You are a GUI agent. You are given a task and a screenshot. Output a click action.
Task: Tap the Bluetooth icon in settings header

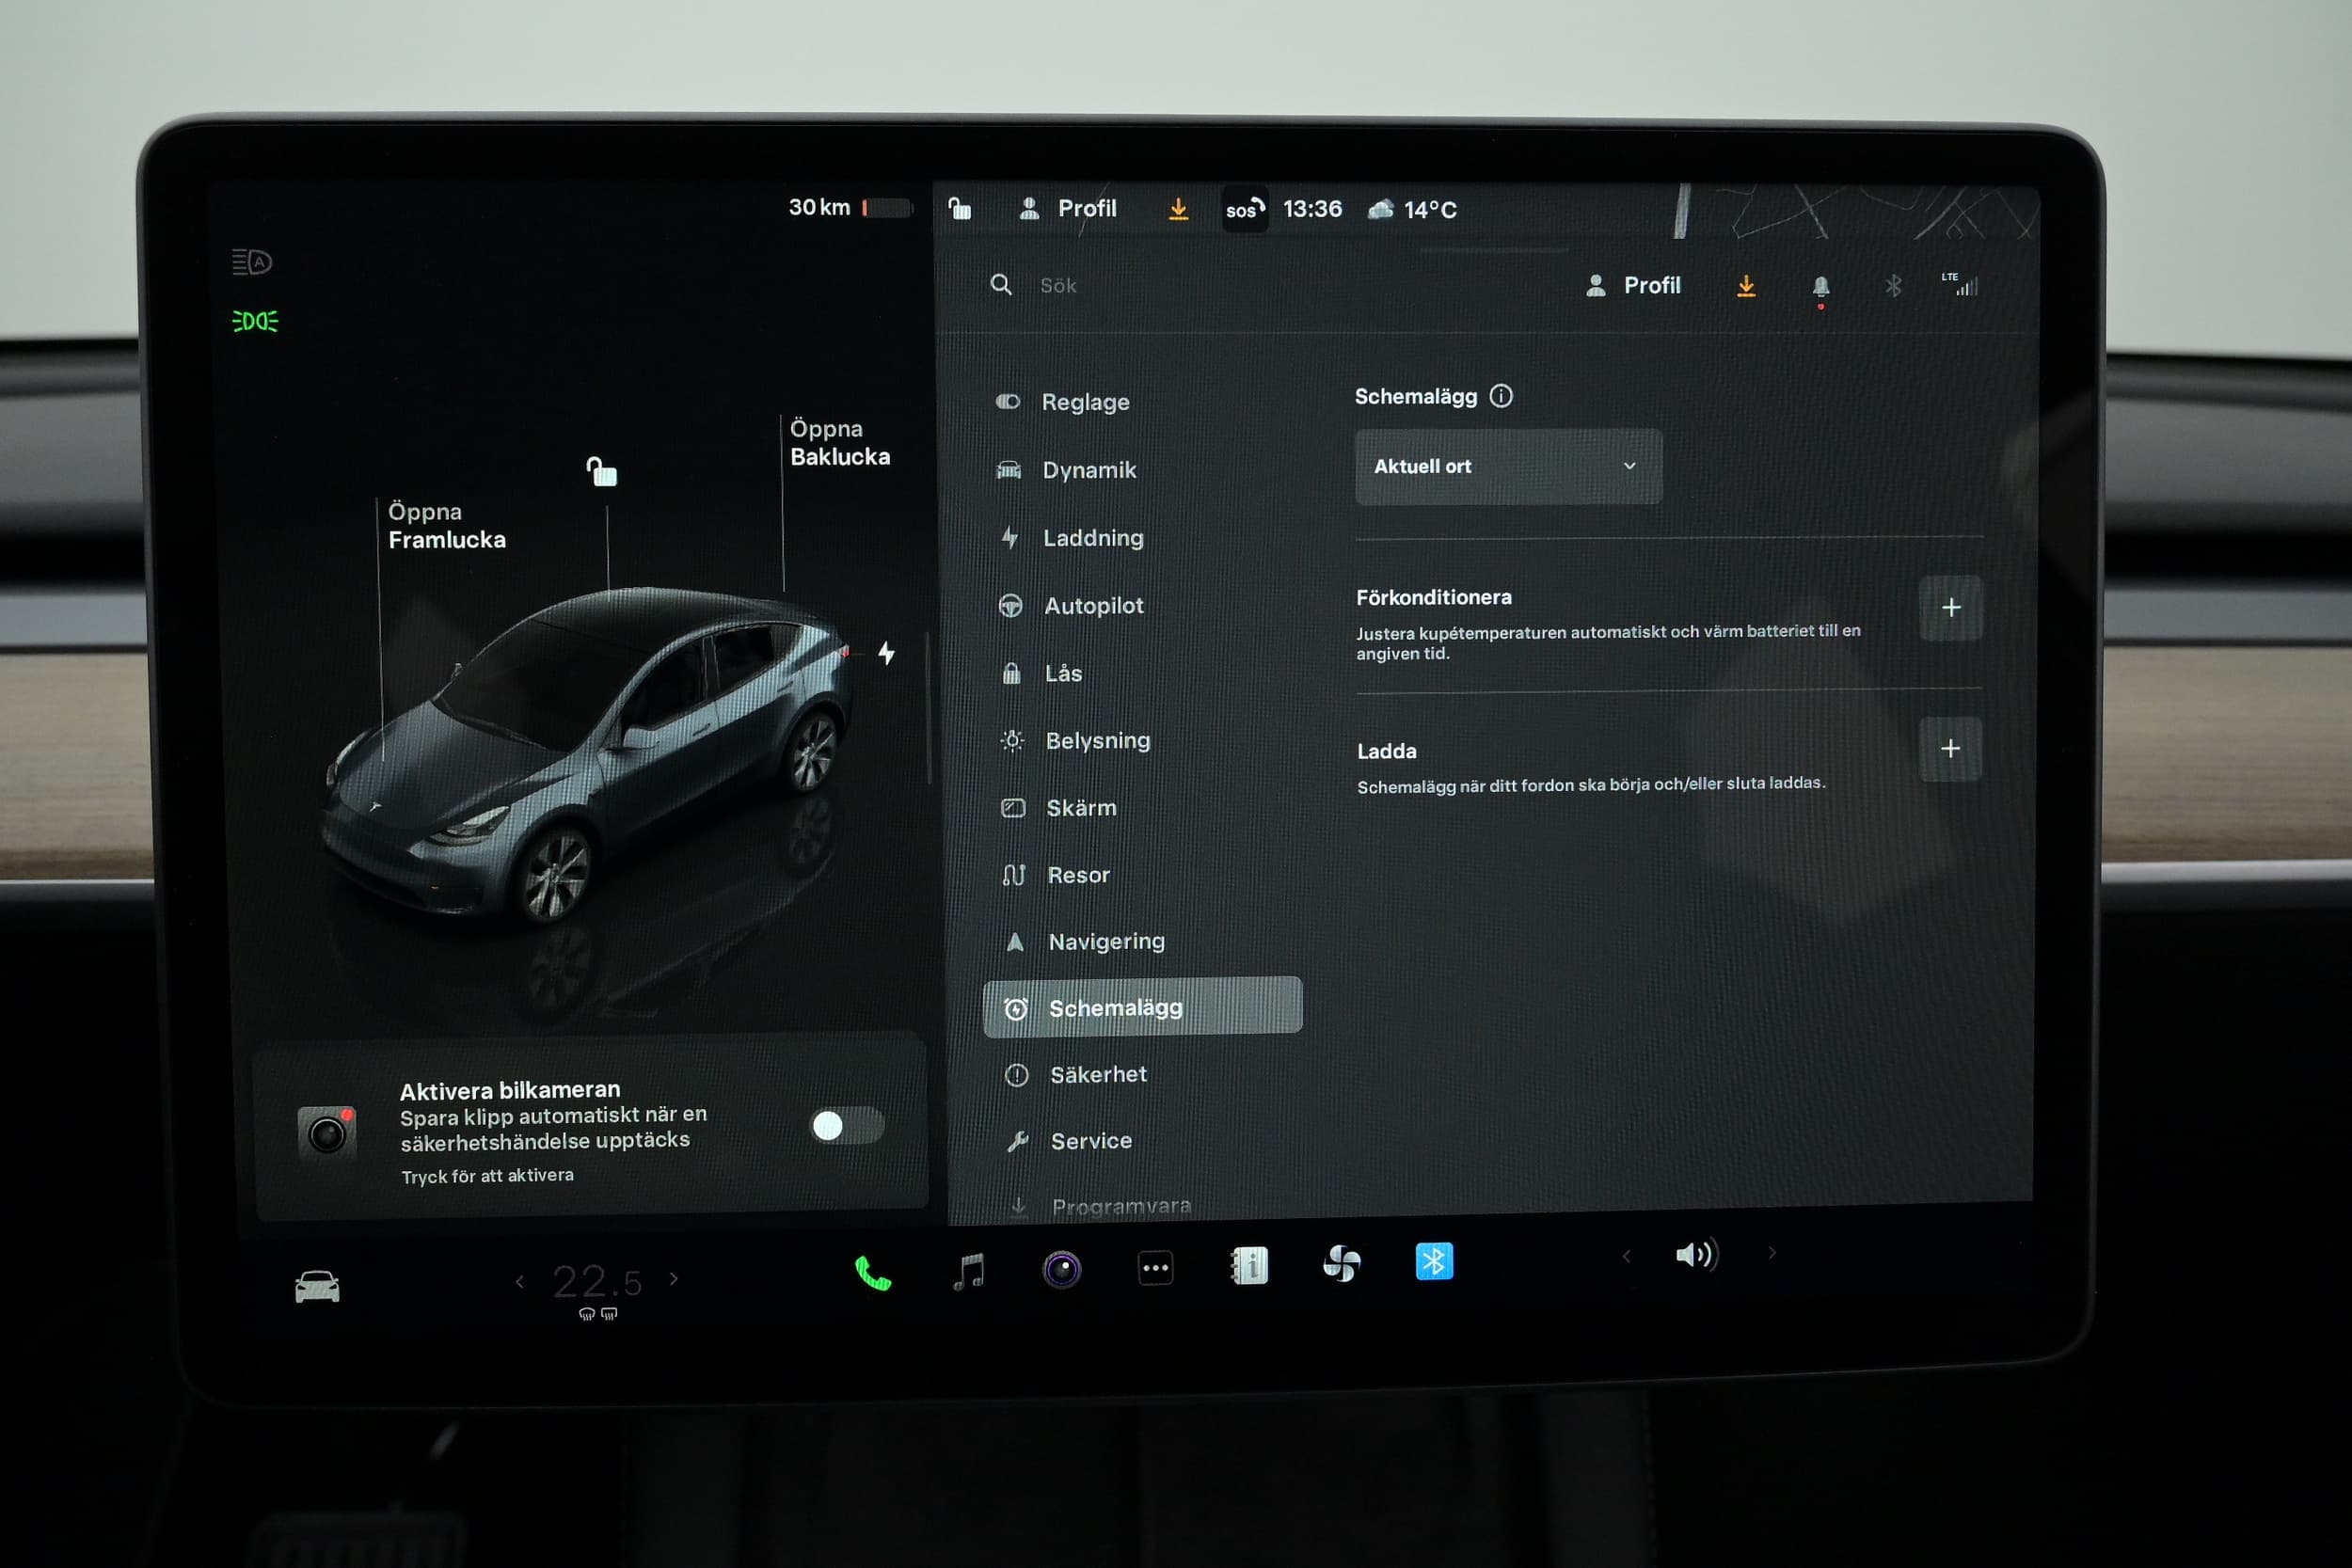(1893, 287)
